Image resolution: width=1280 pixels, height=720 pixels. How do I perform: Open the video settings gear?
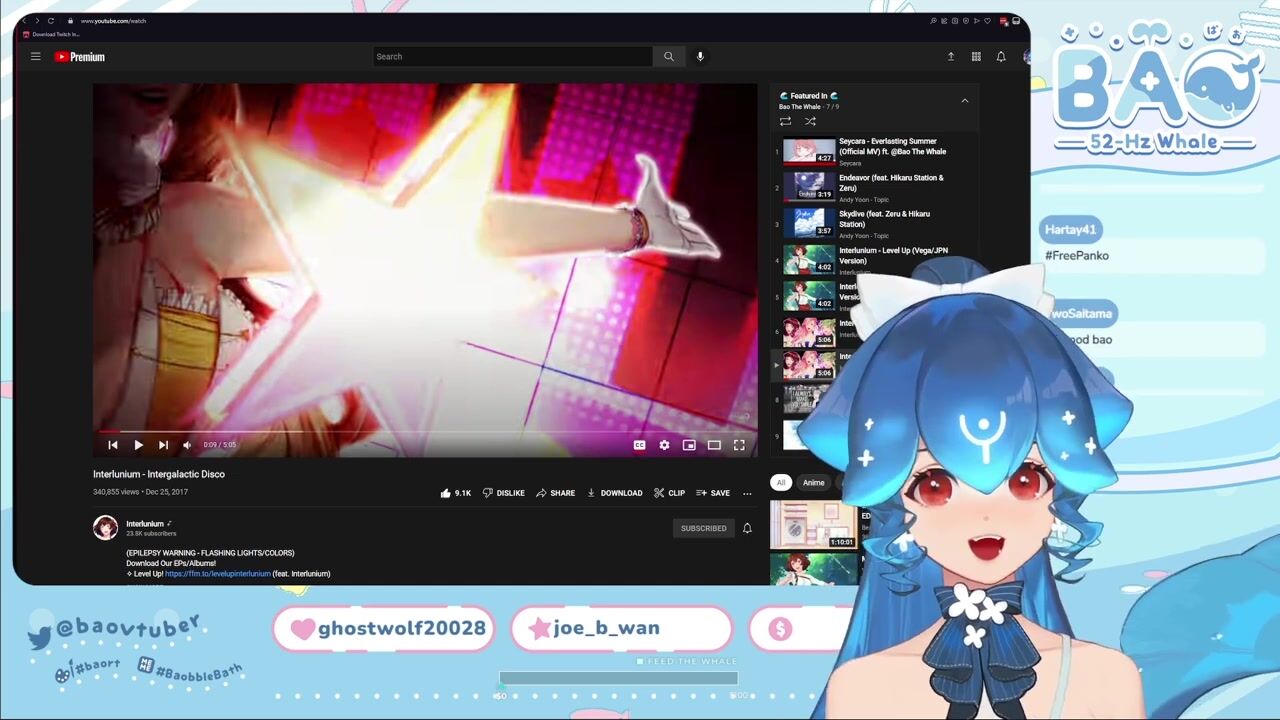664,445
